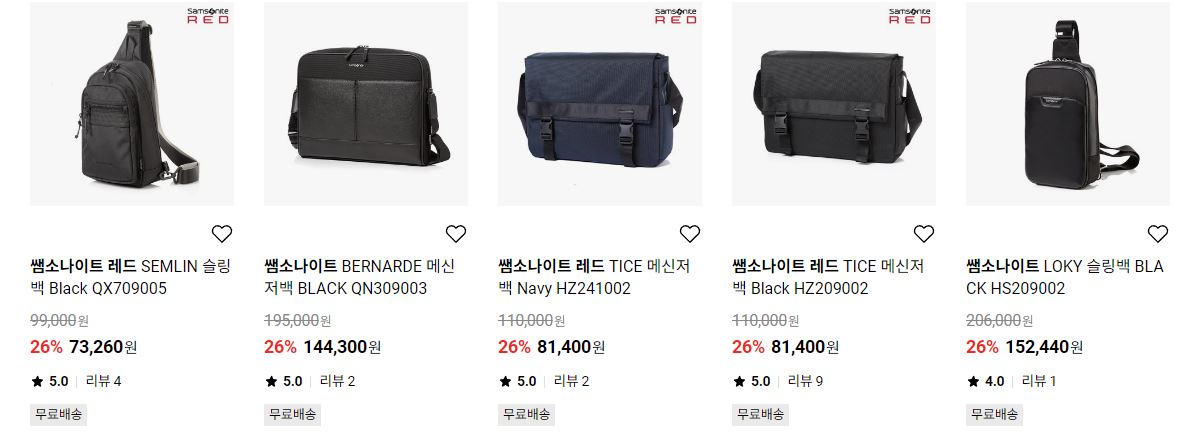This screenshot has height=440, width=1177.
Task: Open the LOKY sling bag product photo
Action: point(1068,104)
